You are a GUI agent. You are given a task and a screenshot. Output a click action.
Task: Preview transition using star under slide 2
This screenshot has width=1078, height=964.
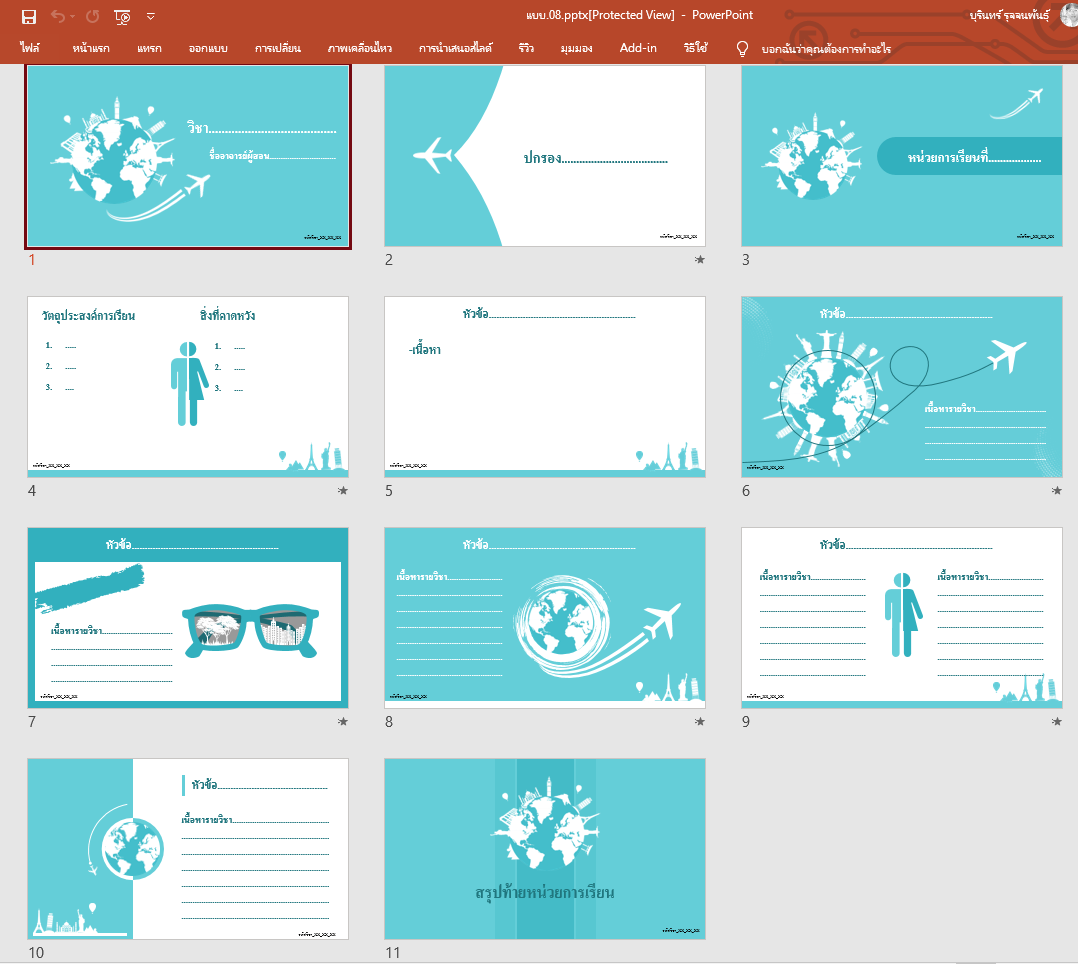tap(699, 260)
